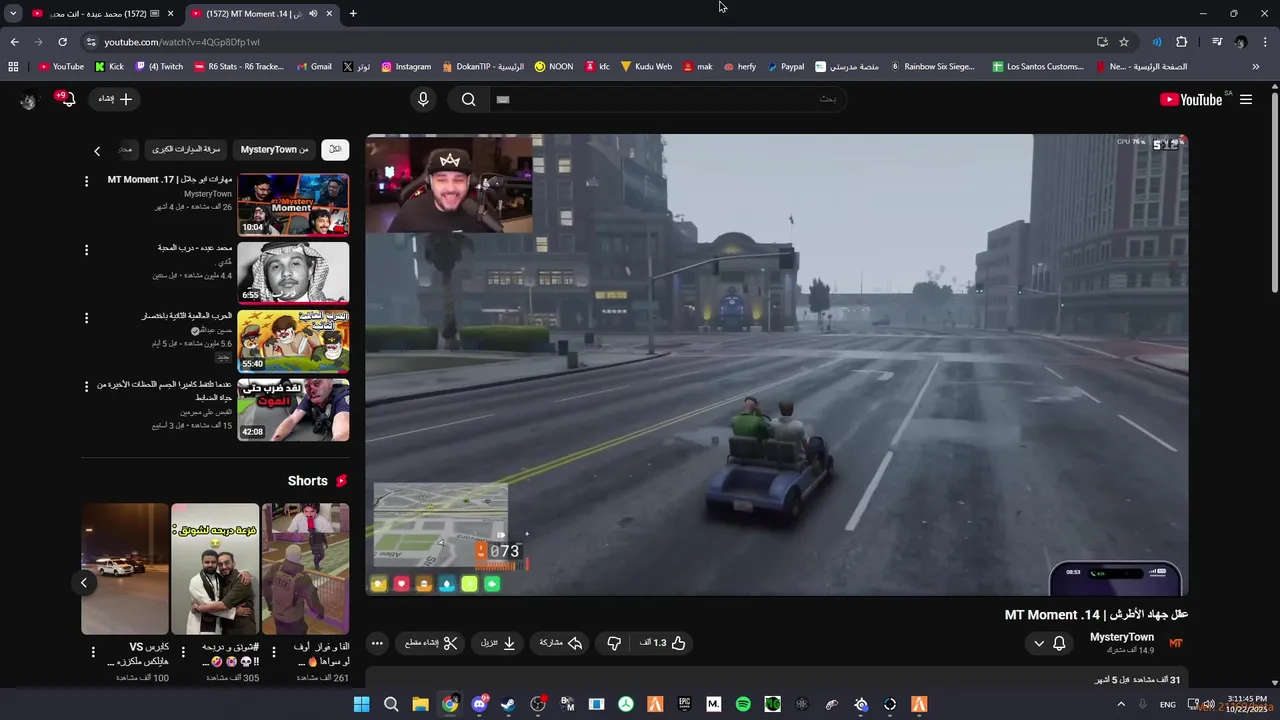Open options for the 261 views Short

(x=274, y=652)
